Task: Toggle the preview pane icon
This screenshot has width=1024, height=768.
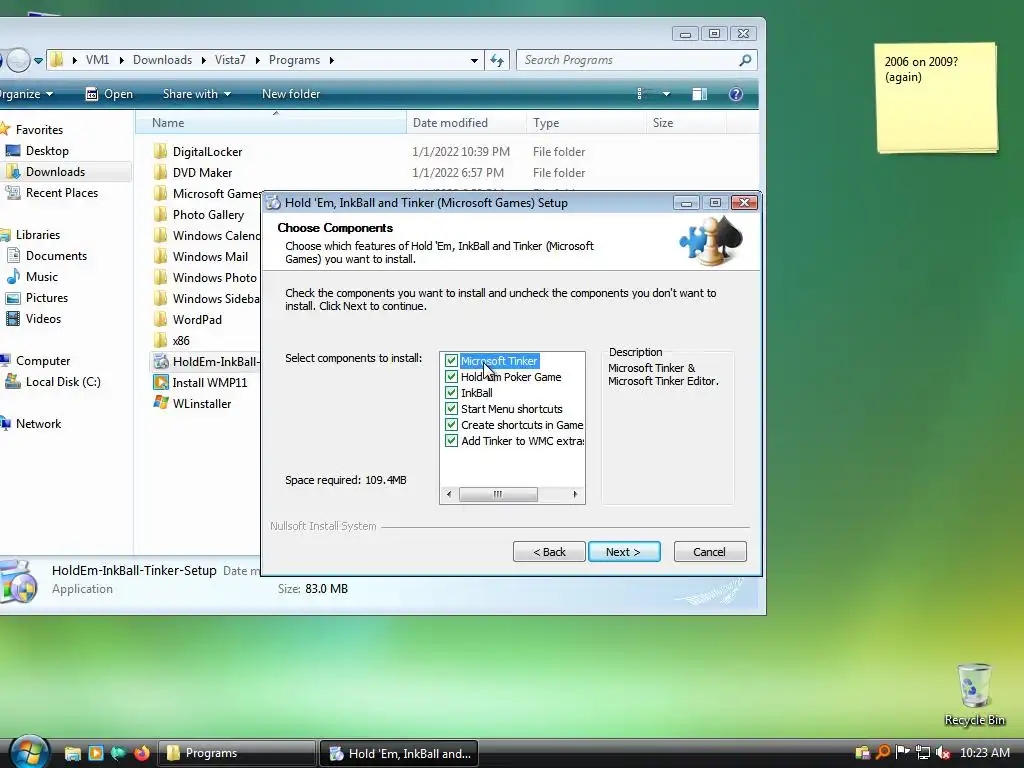Action: coord(699,94)
